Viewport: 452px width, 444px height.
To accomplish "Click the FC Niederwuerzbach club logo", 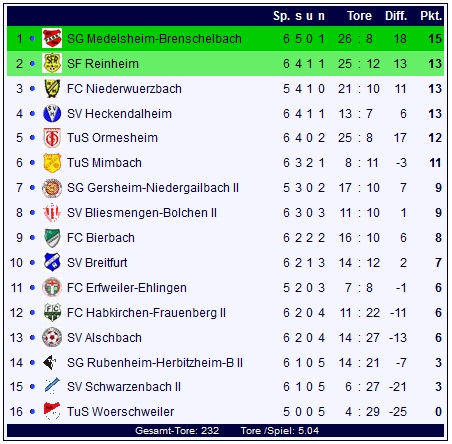I will pyautogui.click(x=52, y=88).
